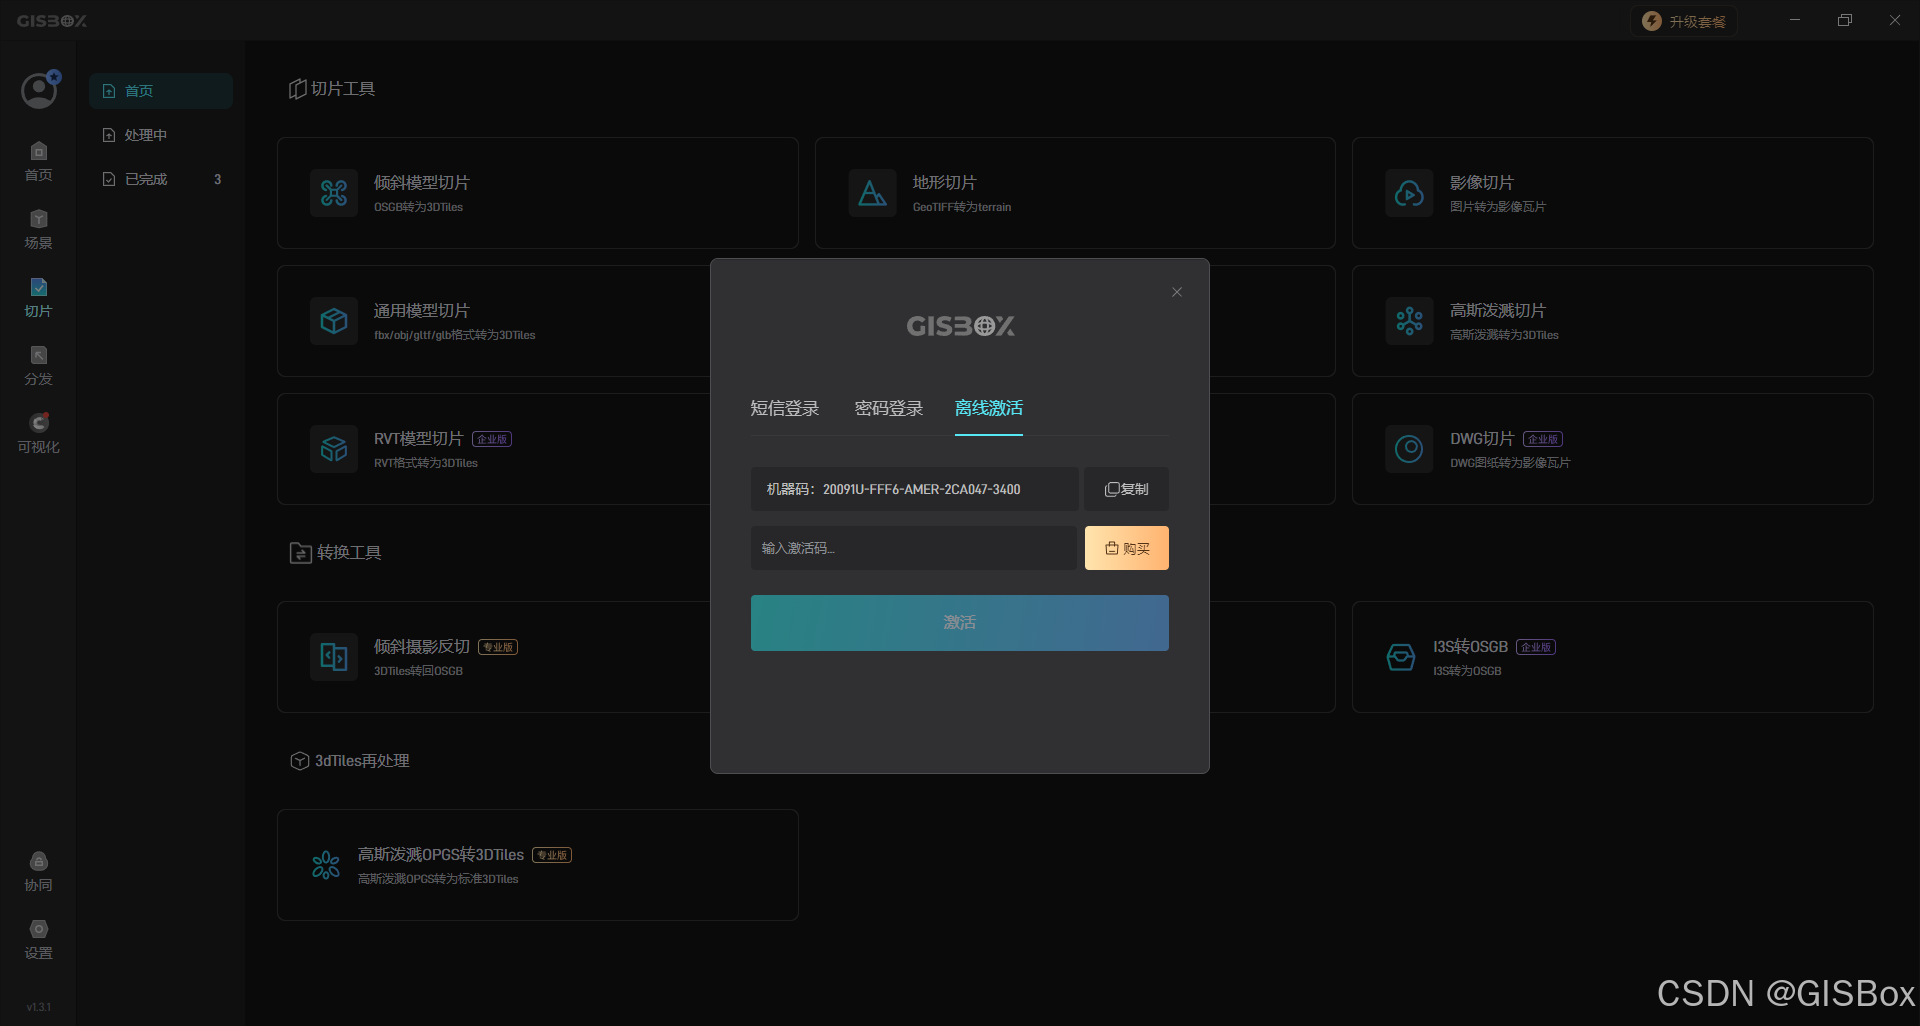Open the 倾斜模型切片 tool icon
This screenshot has height=1026, width=1920.
coord(334,193)
